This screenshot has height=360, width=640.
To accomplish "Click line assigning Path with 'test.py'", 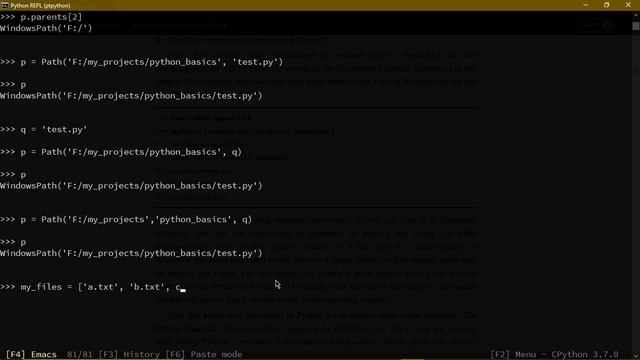I will click(142, 62).
